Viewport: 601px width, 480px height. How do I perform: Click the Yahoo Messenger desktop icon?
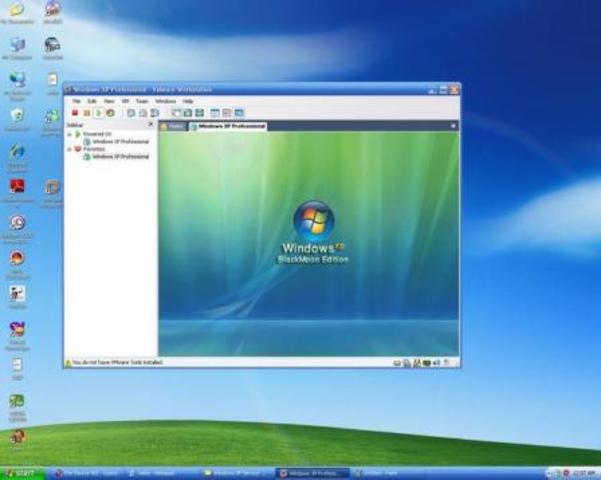click(17, 335)
